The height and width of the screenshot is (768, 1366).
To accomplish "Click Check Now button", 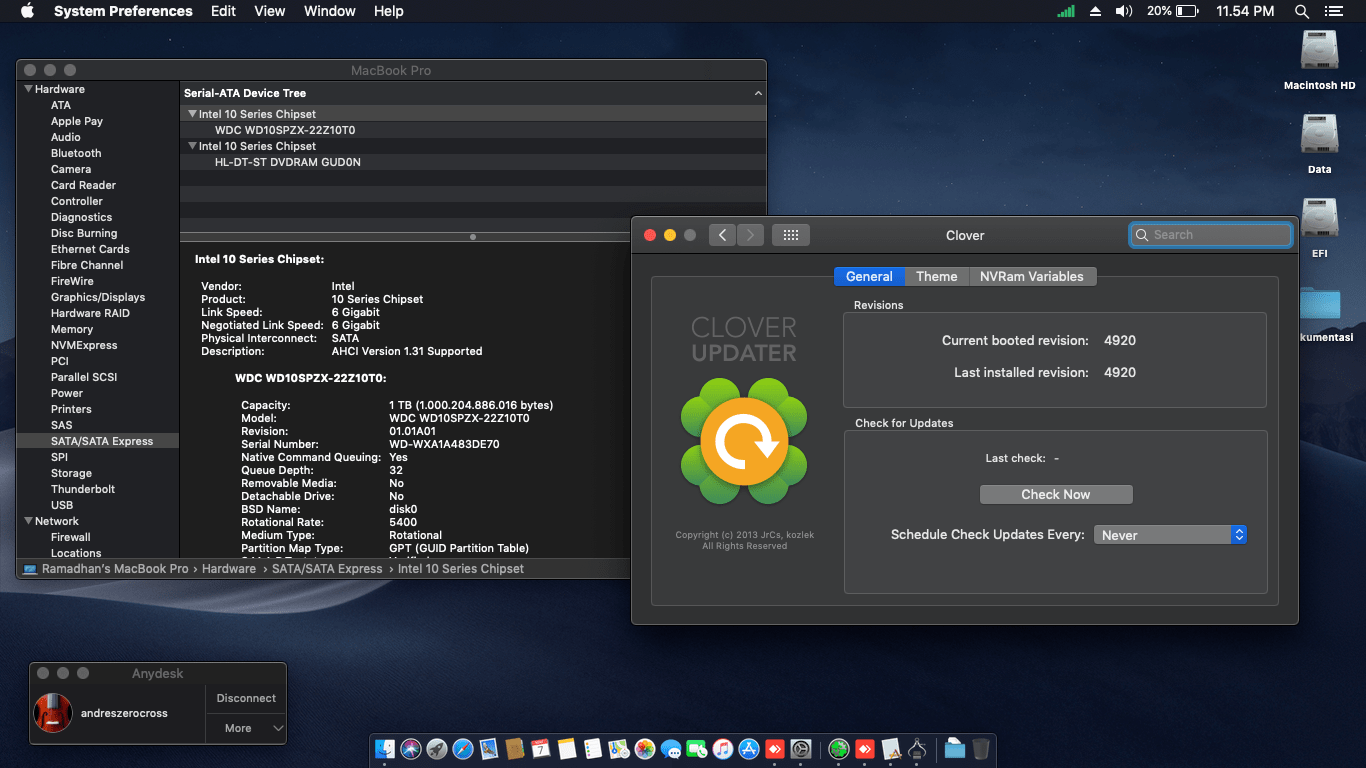I will pos(1056,494).
